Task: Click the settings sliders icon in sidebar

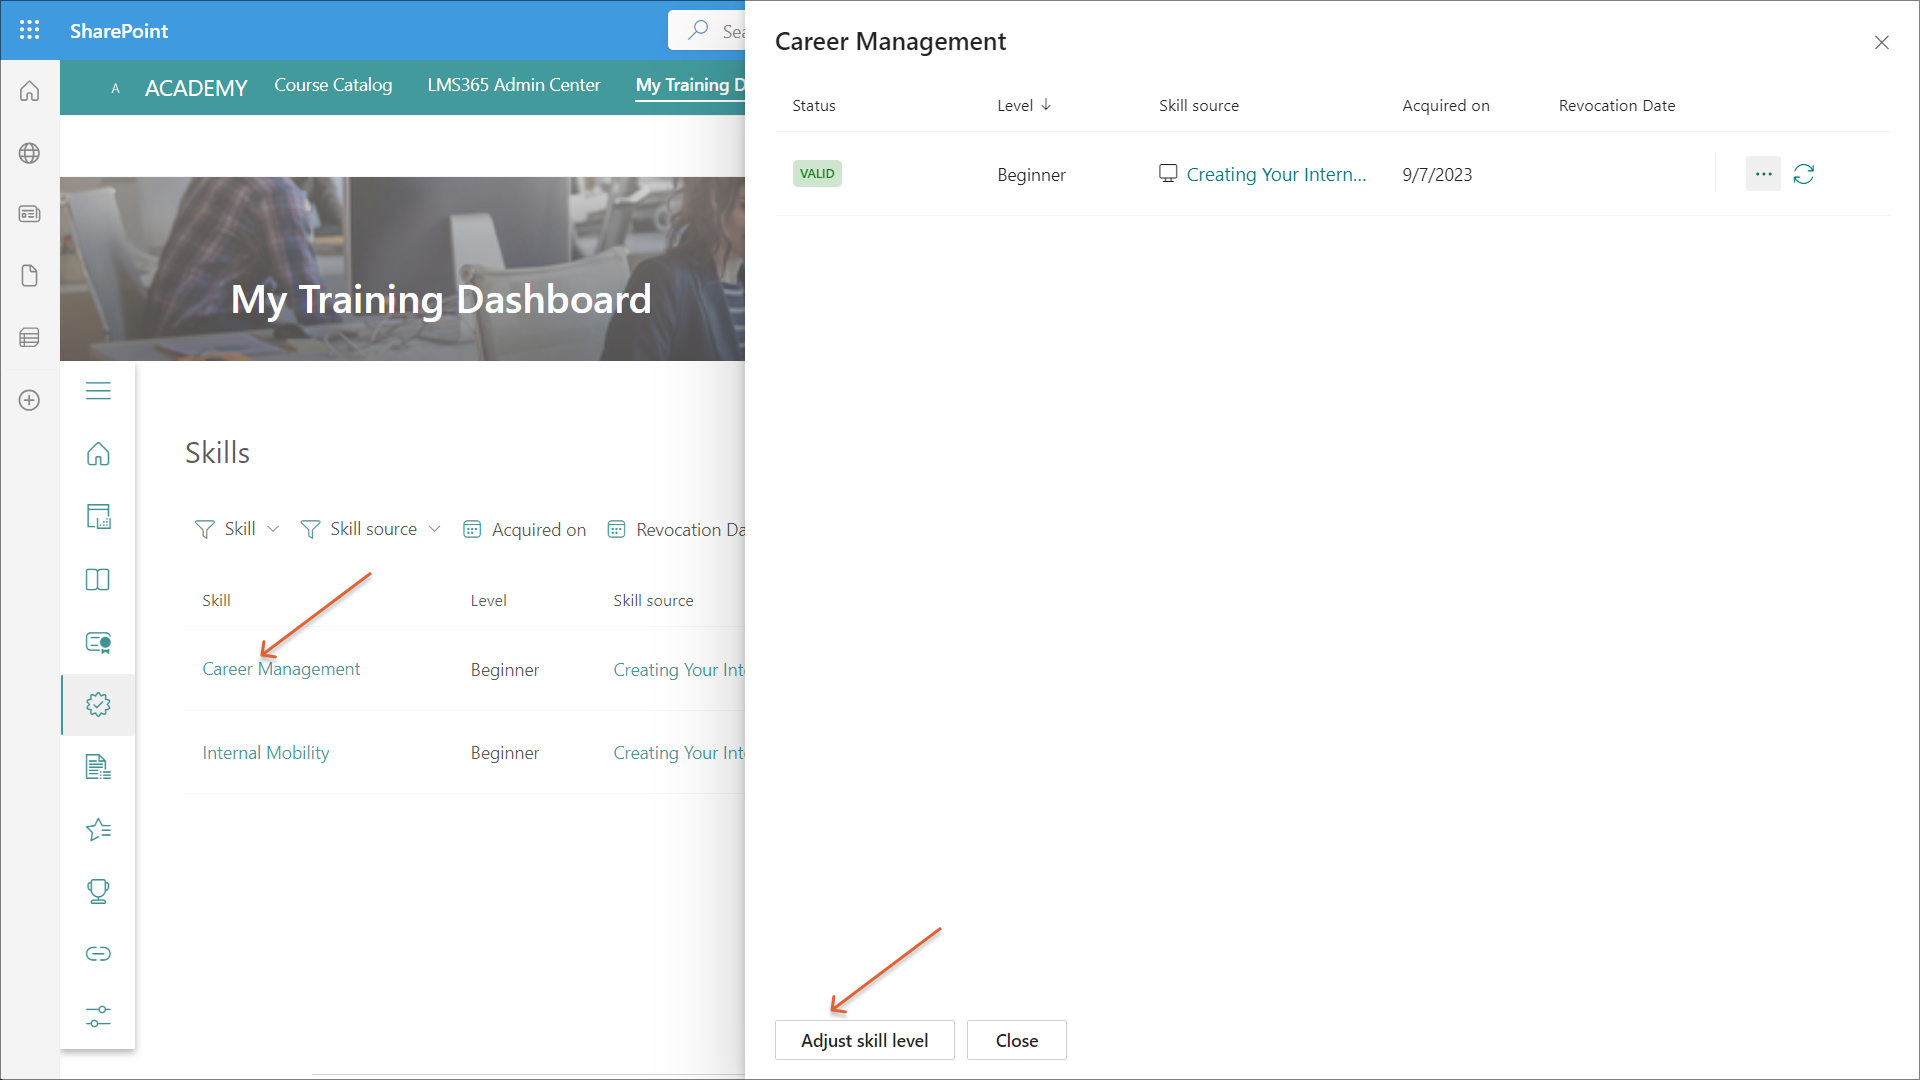Action: coord(98,1016)
